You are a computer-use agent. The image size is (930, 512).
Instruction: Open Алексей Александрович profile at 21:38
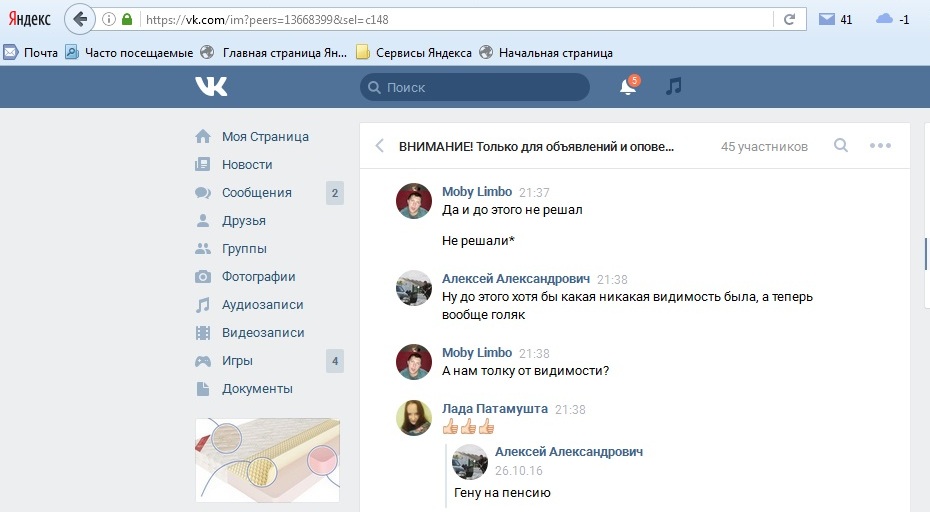(516, 279)
